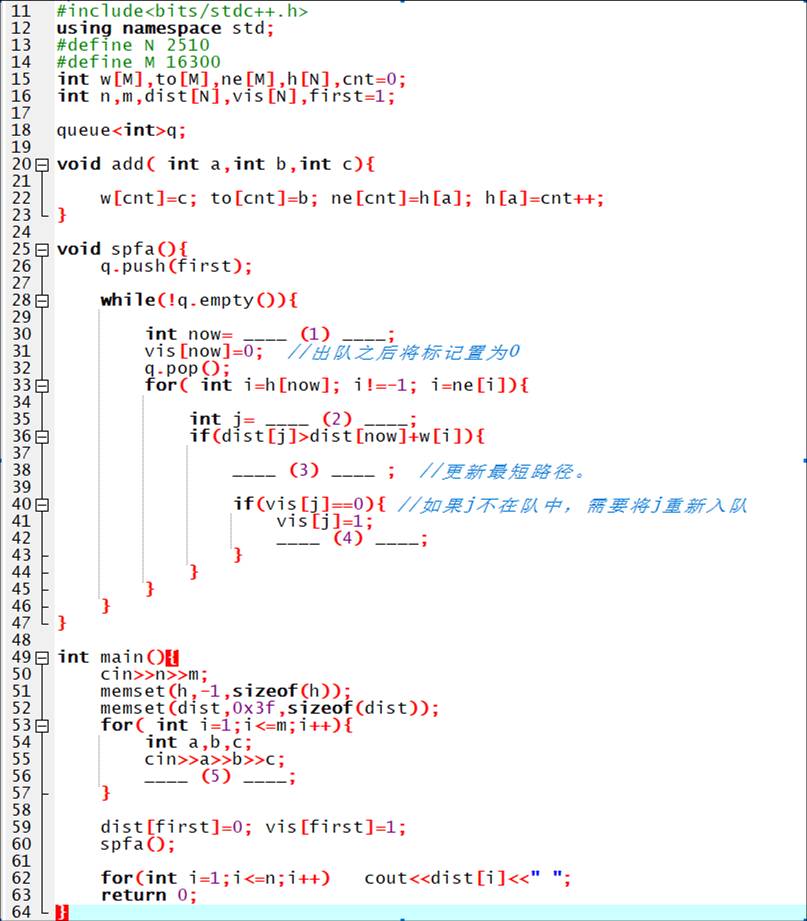Viewport: 807px width, 921px height.
Task: Collapse the while loop fold on line 28
Action: click(x=41, y=300)
